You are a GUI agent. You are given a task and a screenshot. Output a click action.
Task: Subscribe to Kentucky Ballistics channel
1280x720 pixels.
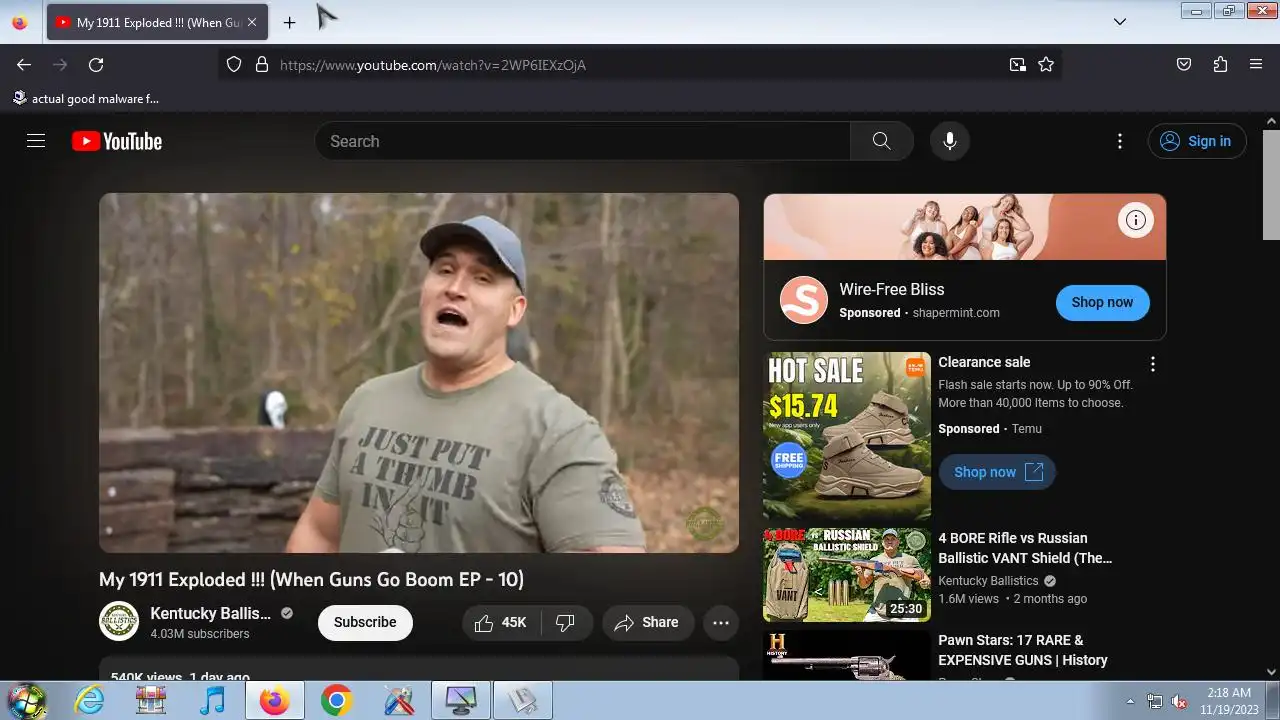(x=365, y=622)
